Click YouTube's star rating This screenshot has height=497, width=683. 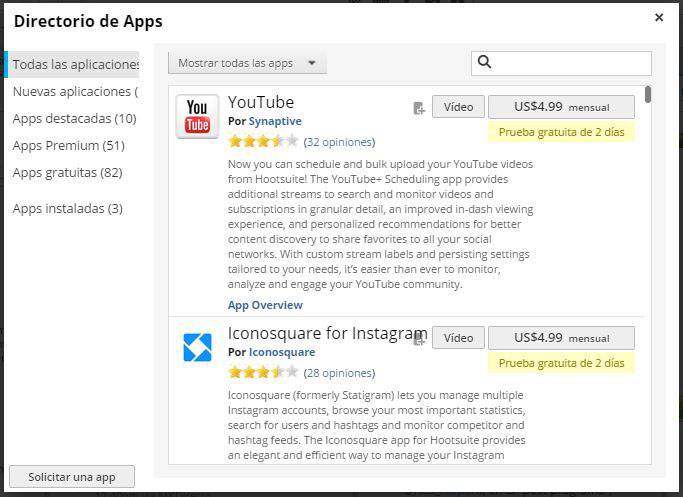click(x=263, y=142)
